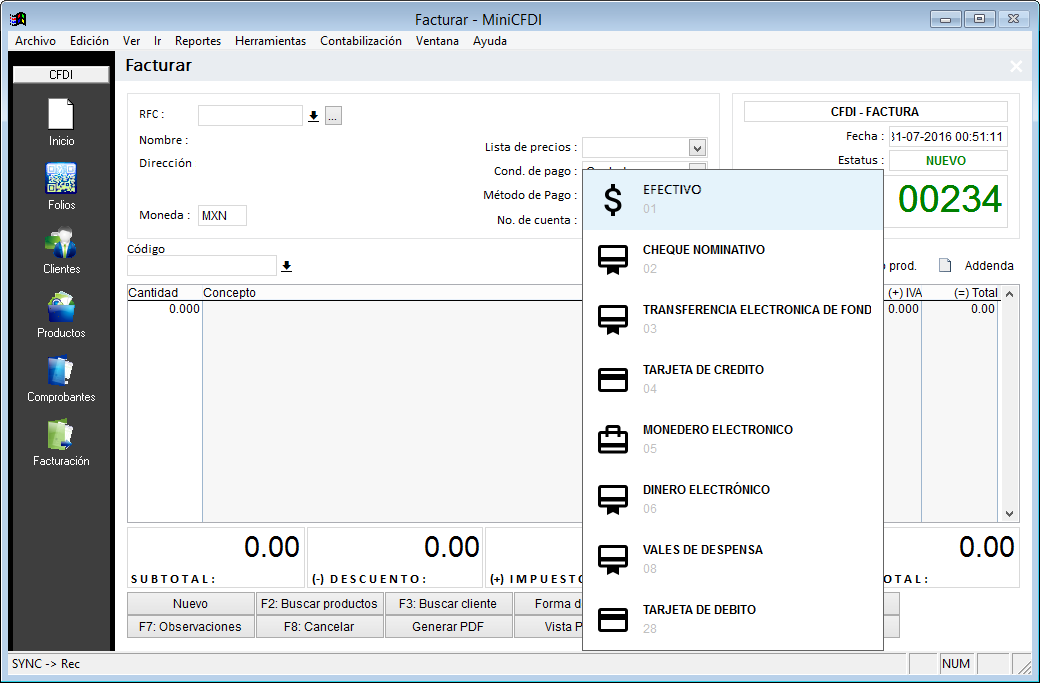Click the MiniCFDI application icon in title bar
This screenshot has height=683, width=1040.
18,19
